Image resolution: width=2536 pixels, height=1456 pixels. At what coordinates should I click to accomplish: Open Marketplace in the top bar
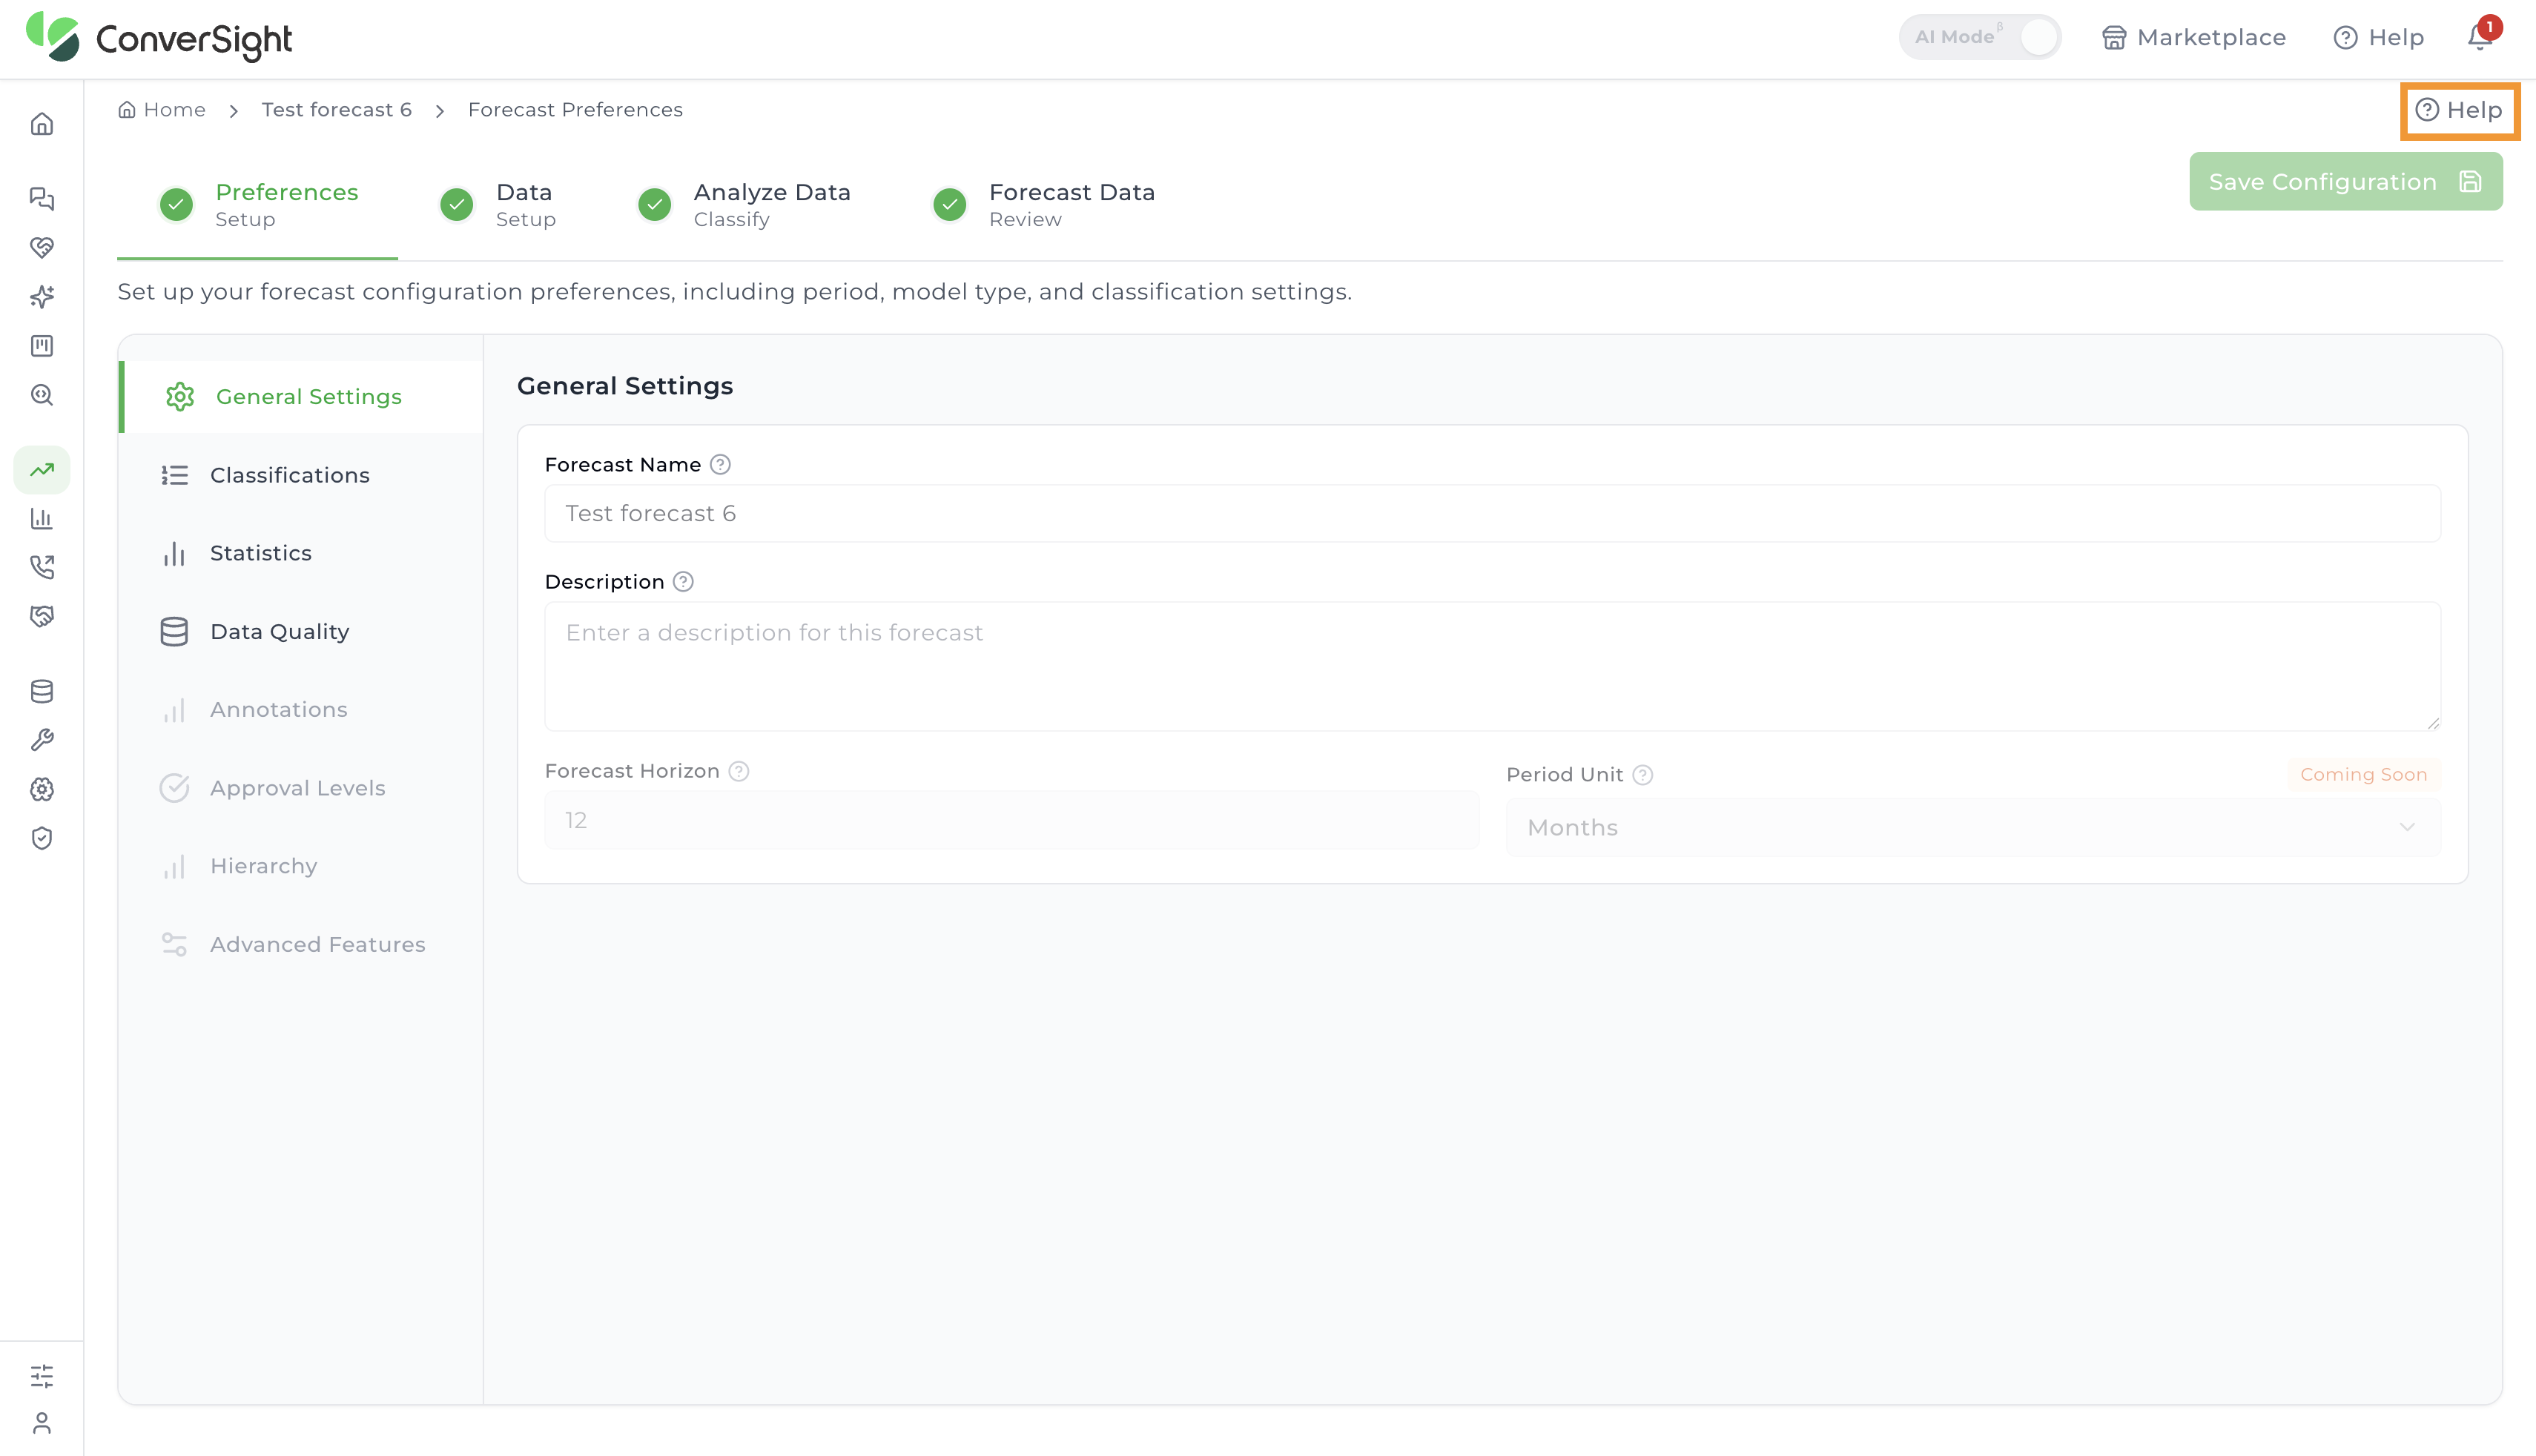[2194, 37]
